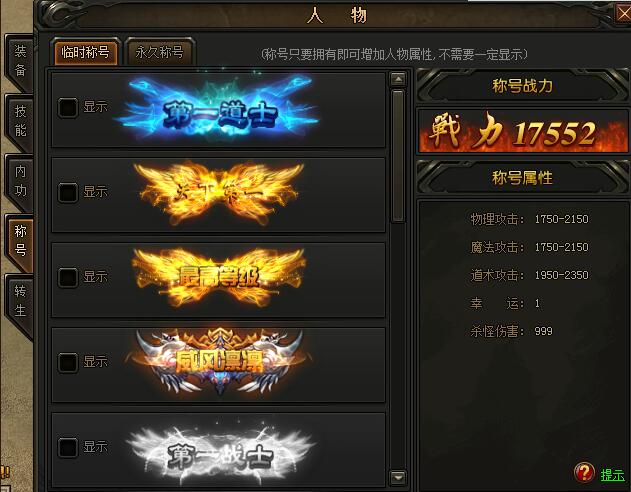This screenshot has width=631, height=492.
Task: Click the scroll up arrow of title list
Action: pyautogui.click(x=398, y=79)
